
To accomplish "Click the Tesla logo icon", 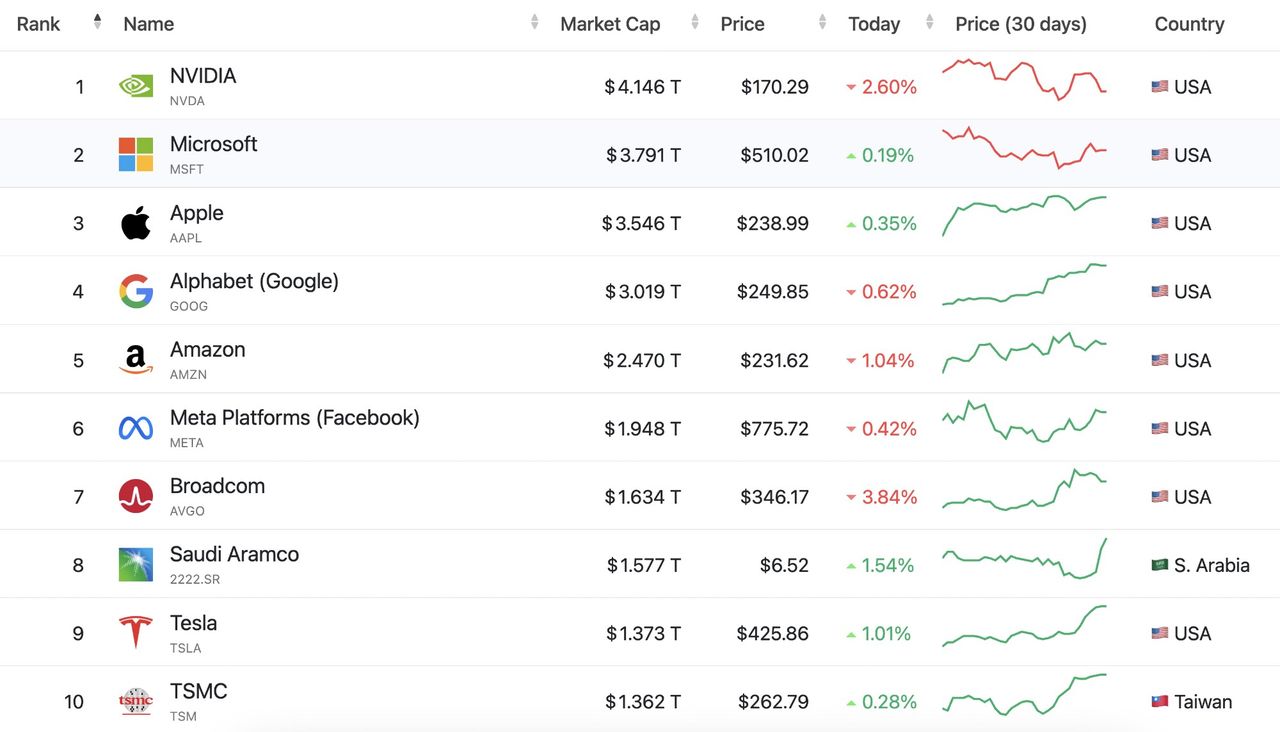I will coord(136,633).
